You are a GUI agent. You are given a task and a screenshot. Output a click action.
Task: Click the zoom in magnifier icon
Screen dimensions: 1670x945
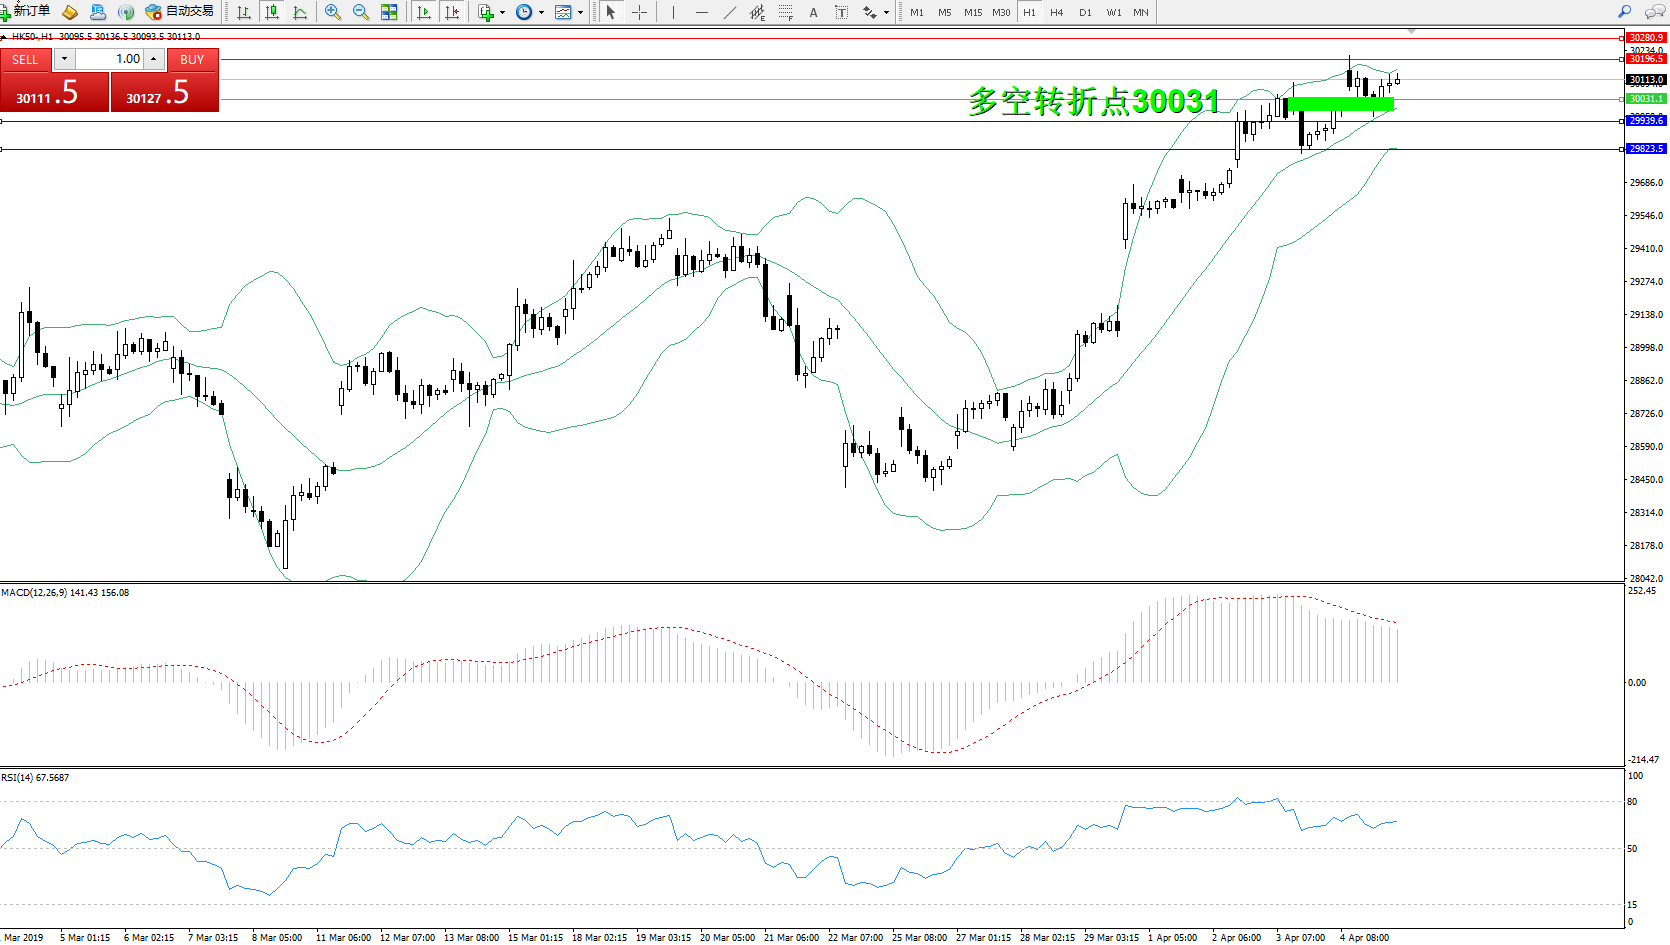point(333,12)
